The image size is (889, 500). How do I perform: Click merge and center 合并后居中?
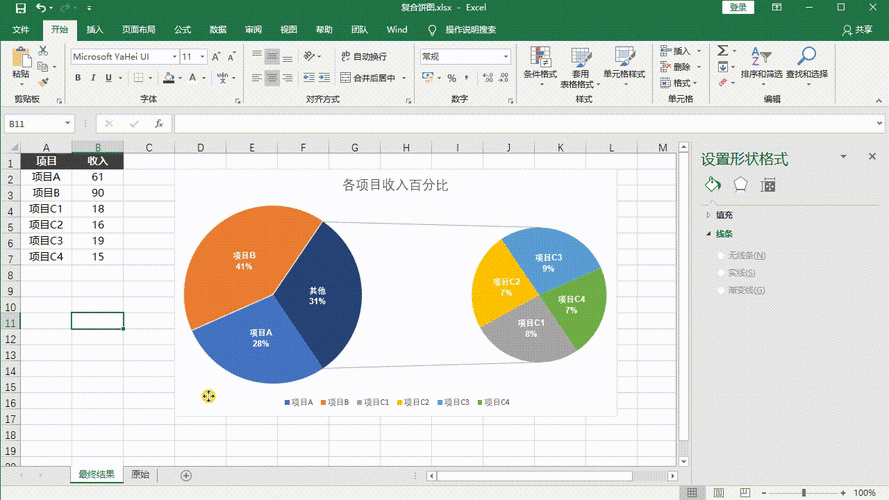pos(368,78)
